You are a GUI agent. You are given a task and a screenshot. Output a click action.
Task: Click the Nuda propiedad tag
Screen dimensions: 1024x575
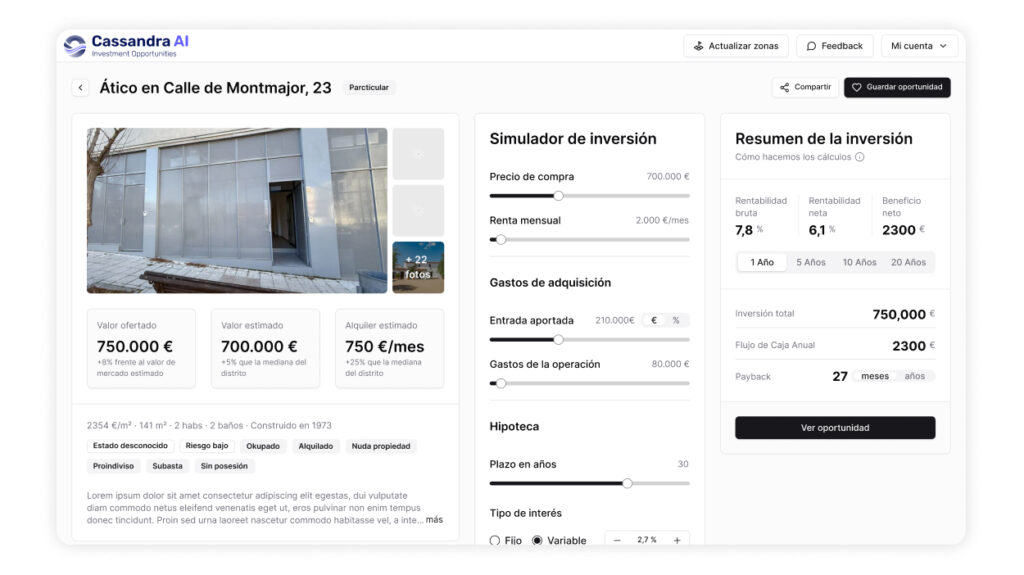click(x=381, y=446)
